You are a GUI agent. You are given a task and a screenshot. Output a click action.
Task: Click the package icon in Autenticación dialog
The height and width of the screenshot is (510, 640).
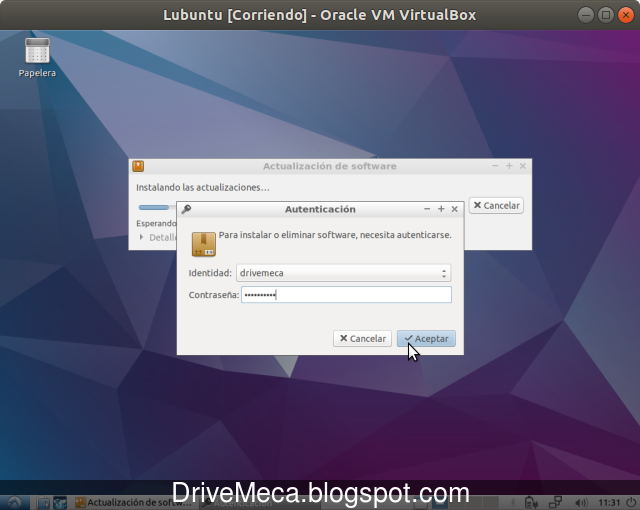point(204,244)
